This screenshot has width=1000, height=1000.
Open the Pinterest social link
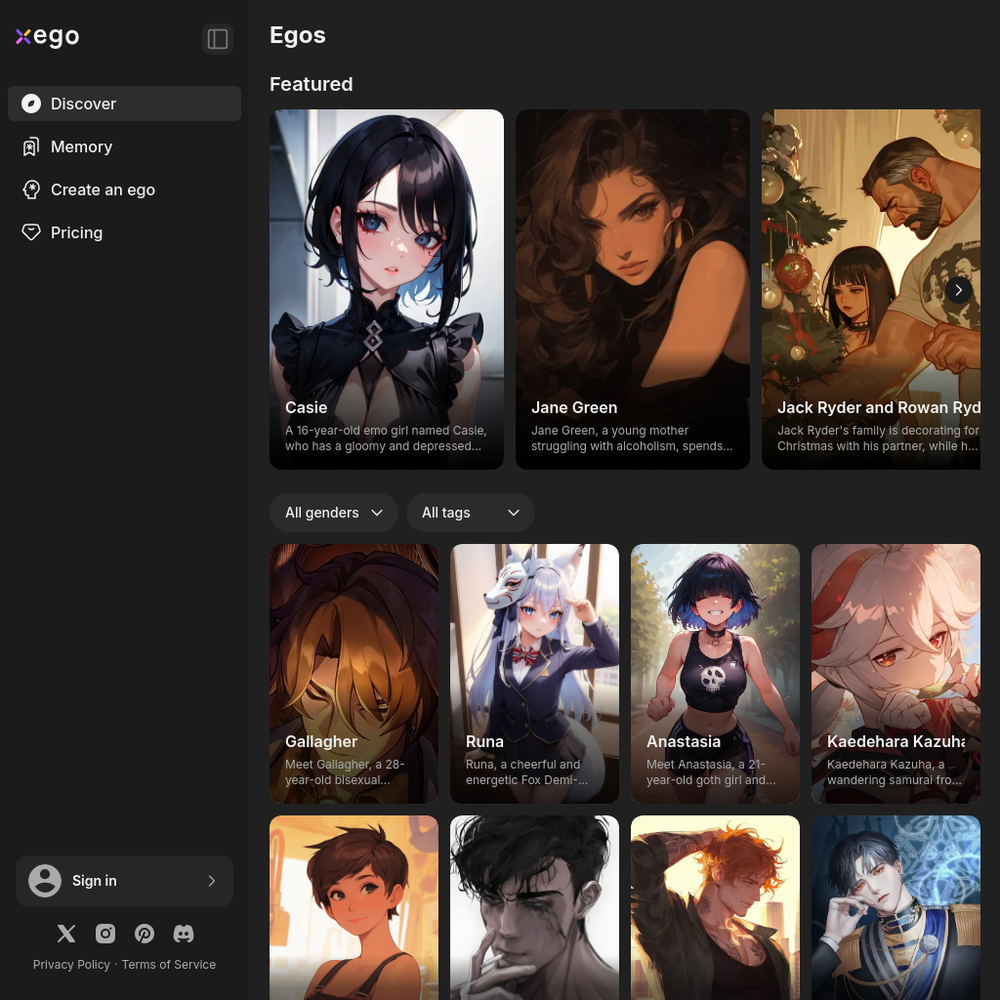pyautogui.click(x=144, y=934)
